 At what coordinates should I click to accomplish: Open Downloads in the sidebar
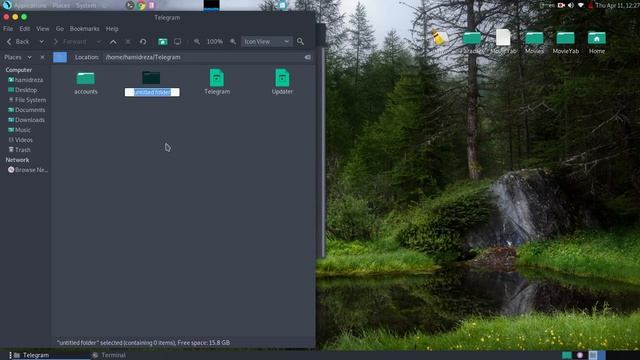27,120
